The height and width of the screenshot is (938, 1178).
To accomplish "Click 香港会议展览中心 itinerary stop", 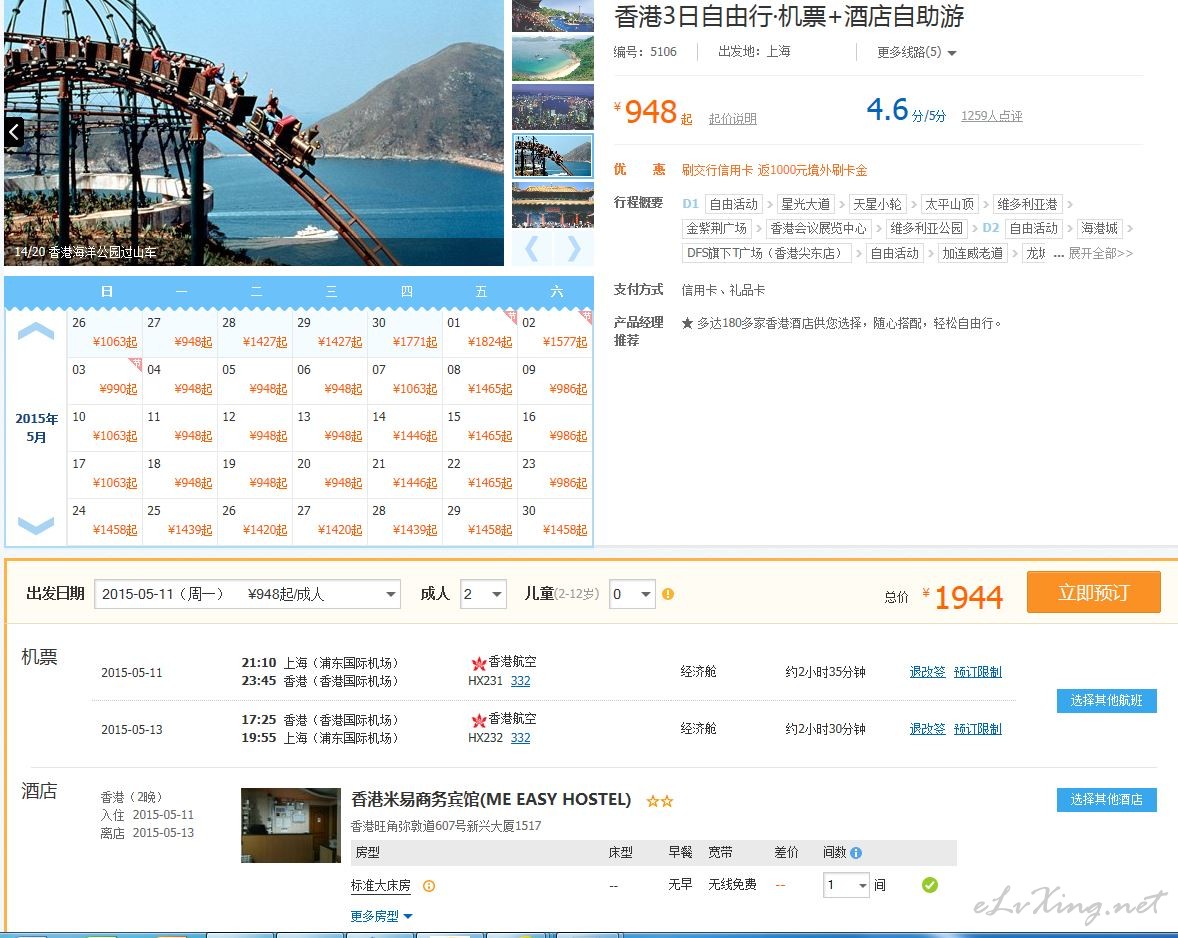I will click(x=818, y=228).
